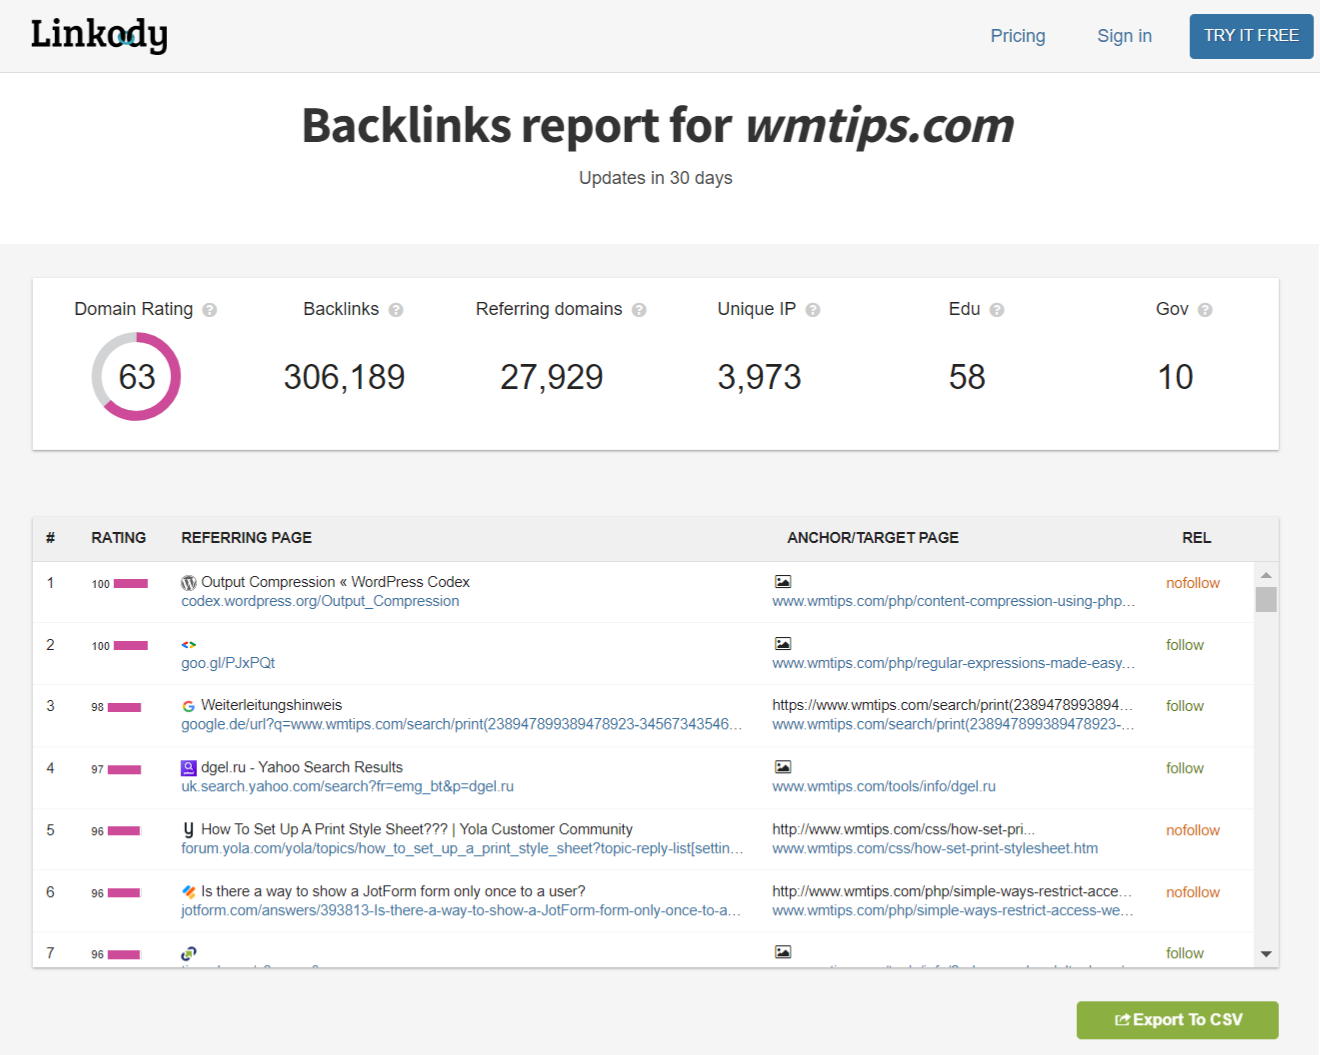Select the Sign in menu item
Screen dimensions: 1320x1055
click(1124, 35)
